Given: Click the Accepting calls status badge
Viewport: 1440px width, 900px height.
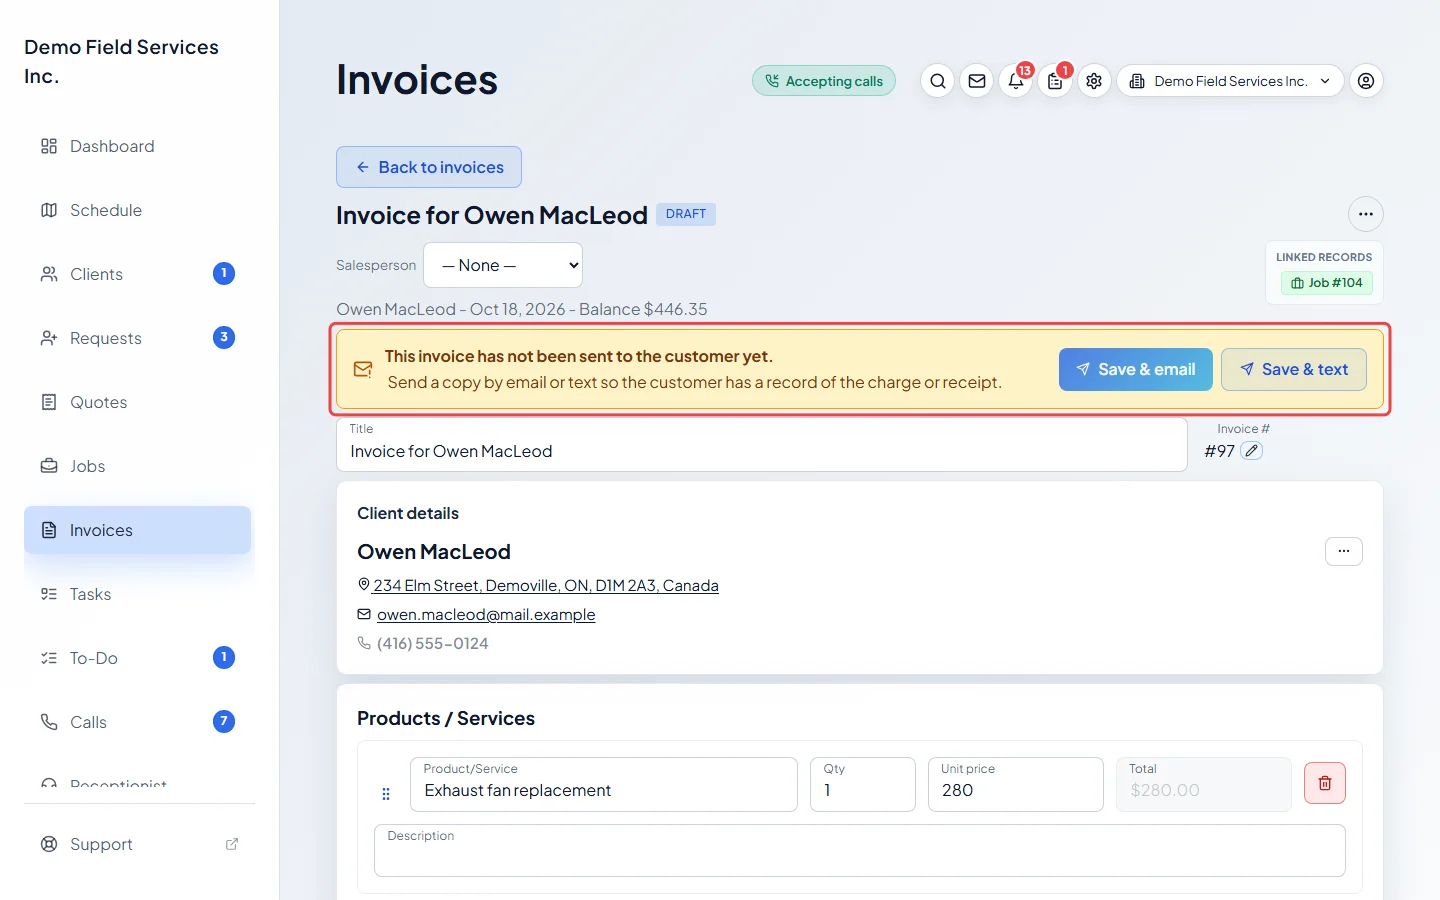Looking at the screenshot, I should tap(824, 81).
